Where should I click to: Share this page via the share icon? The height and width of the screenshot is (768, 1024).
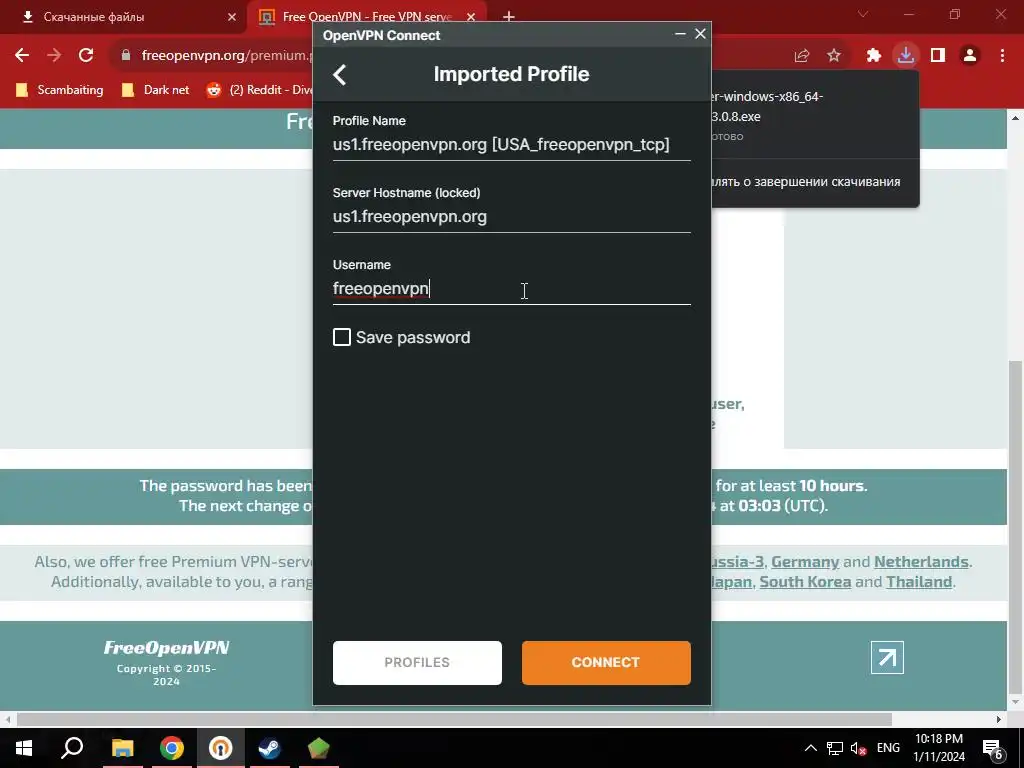pos(801,56)
